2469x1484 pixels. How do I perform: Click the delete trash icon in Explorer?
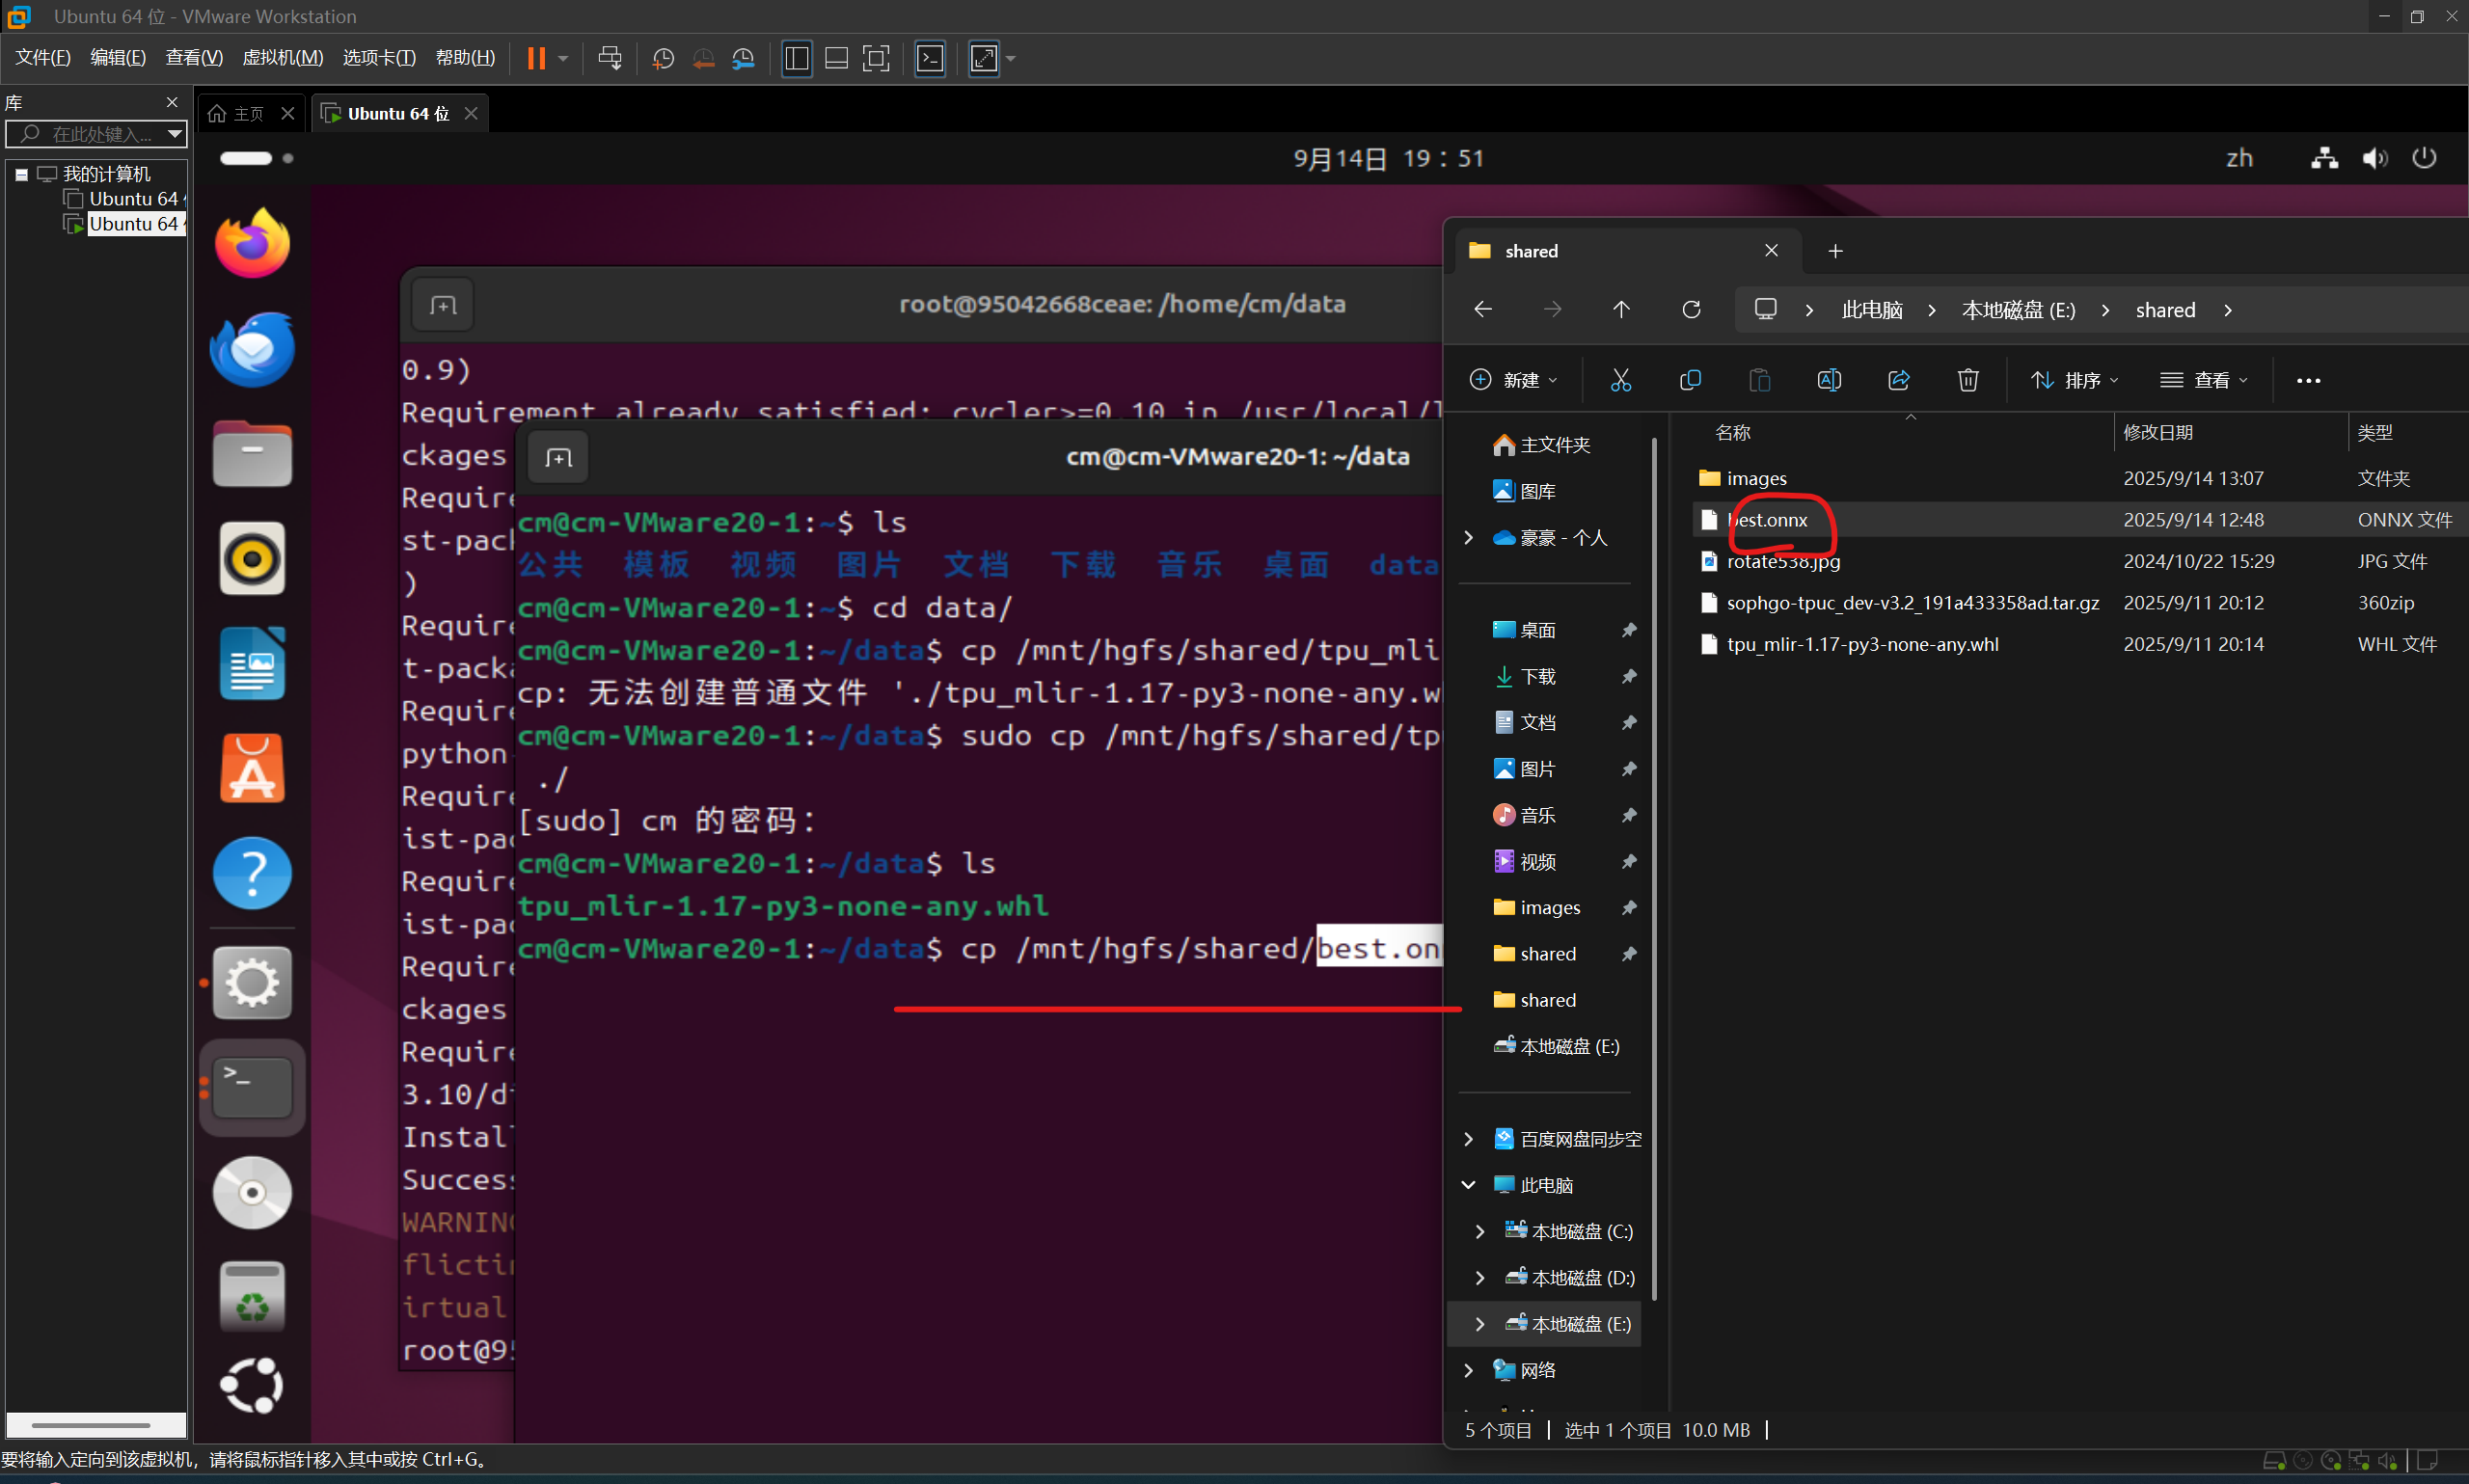(1967, 380)
